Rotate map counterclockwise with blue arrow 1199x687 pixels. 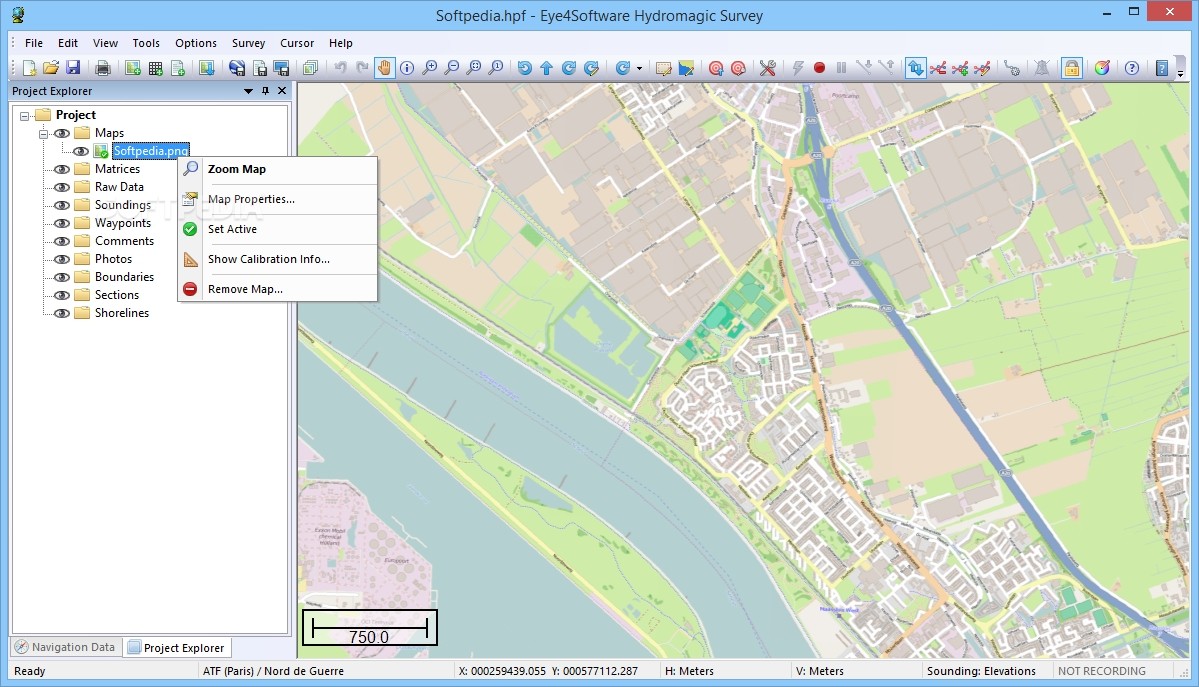pos(525,68)
